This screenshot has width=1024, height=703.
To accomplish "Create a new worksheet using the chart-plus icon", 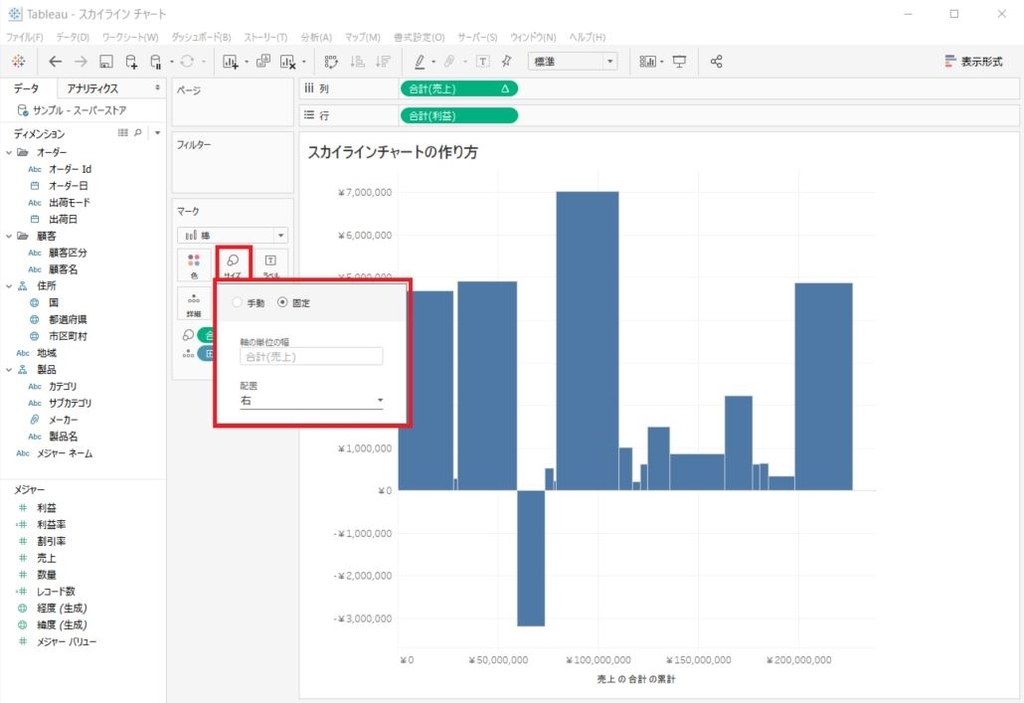I will (x=230, y=61).
